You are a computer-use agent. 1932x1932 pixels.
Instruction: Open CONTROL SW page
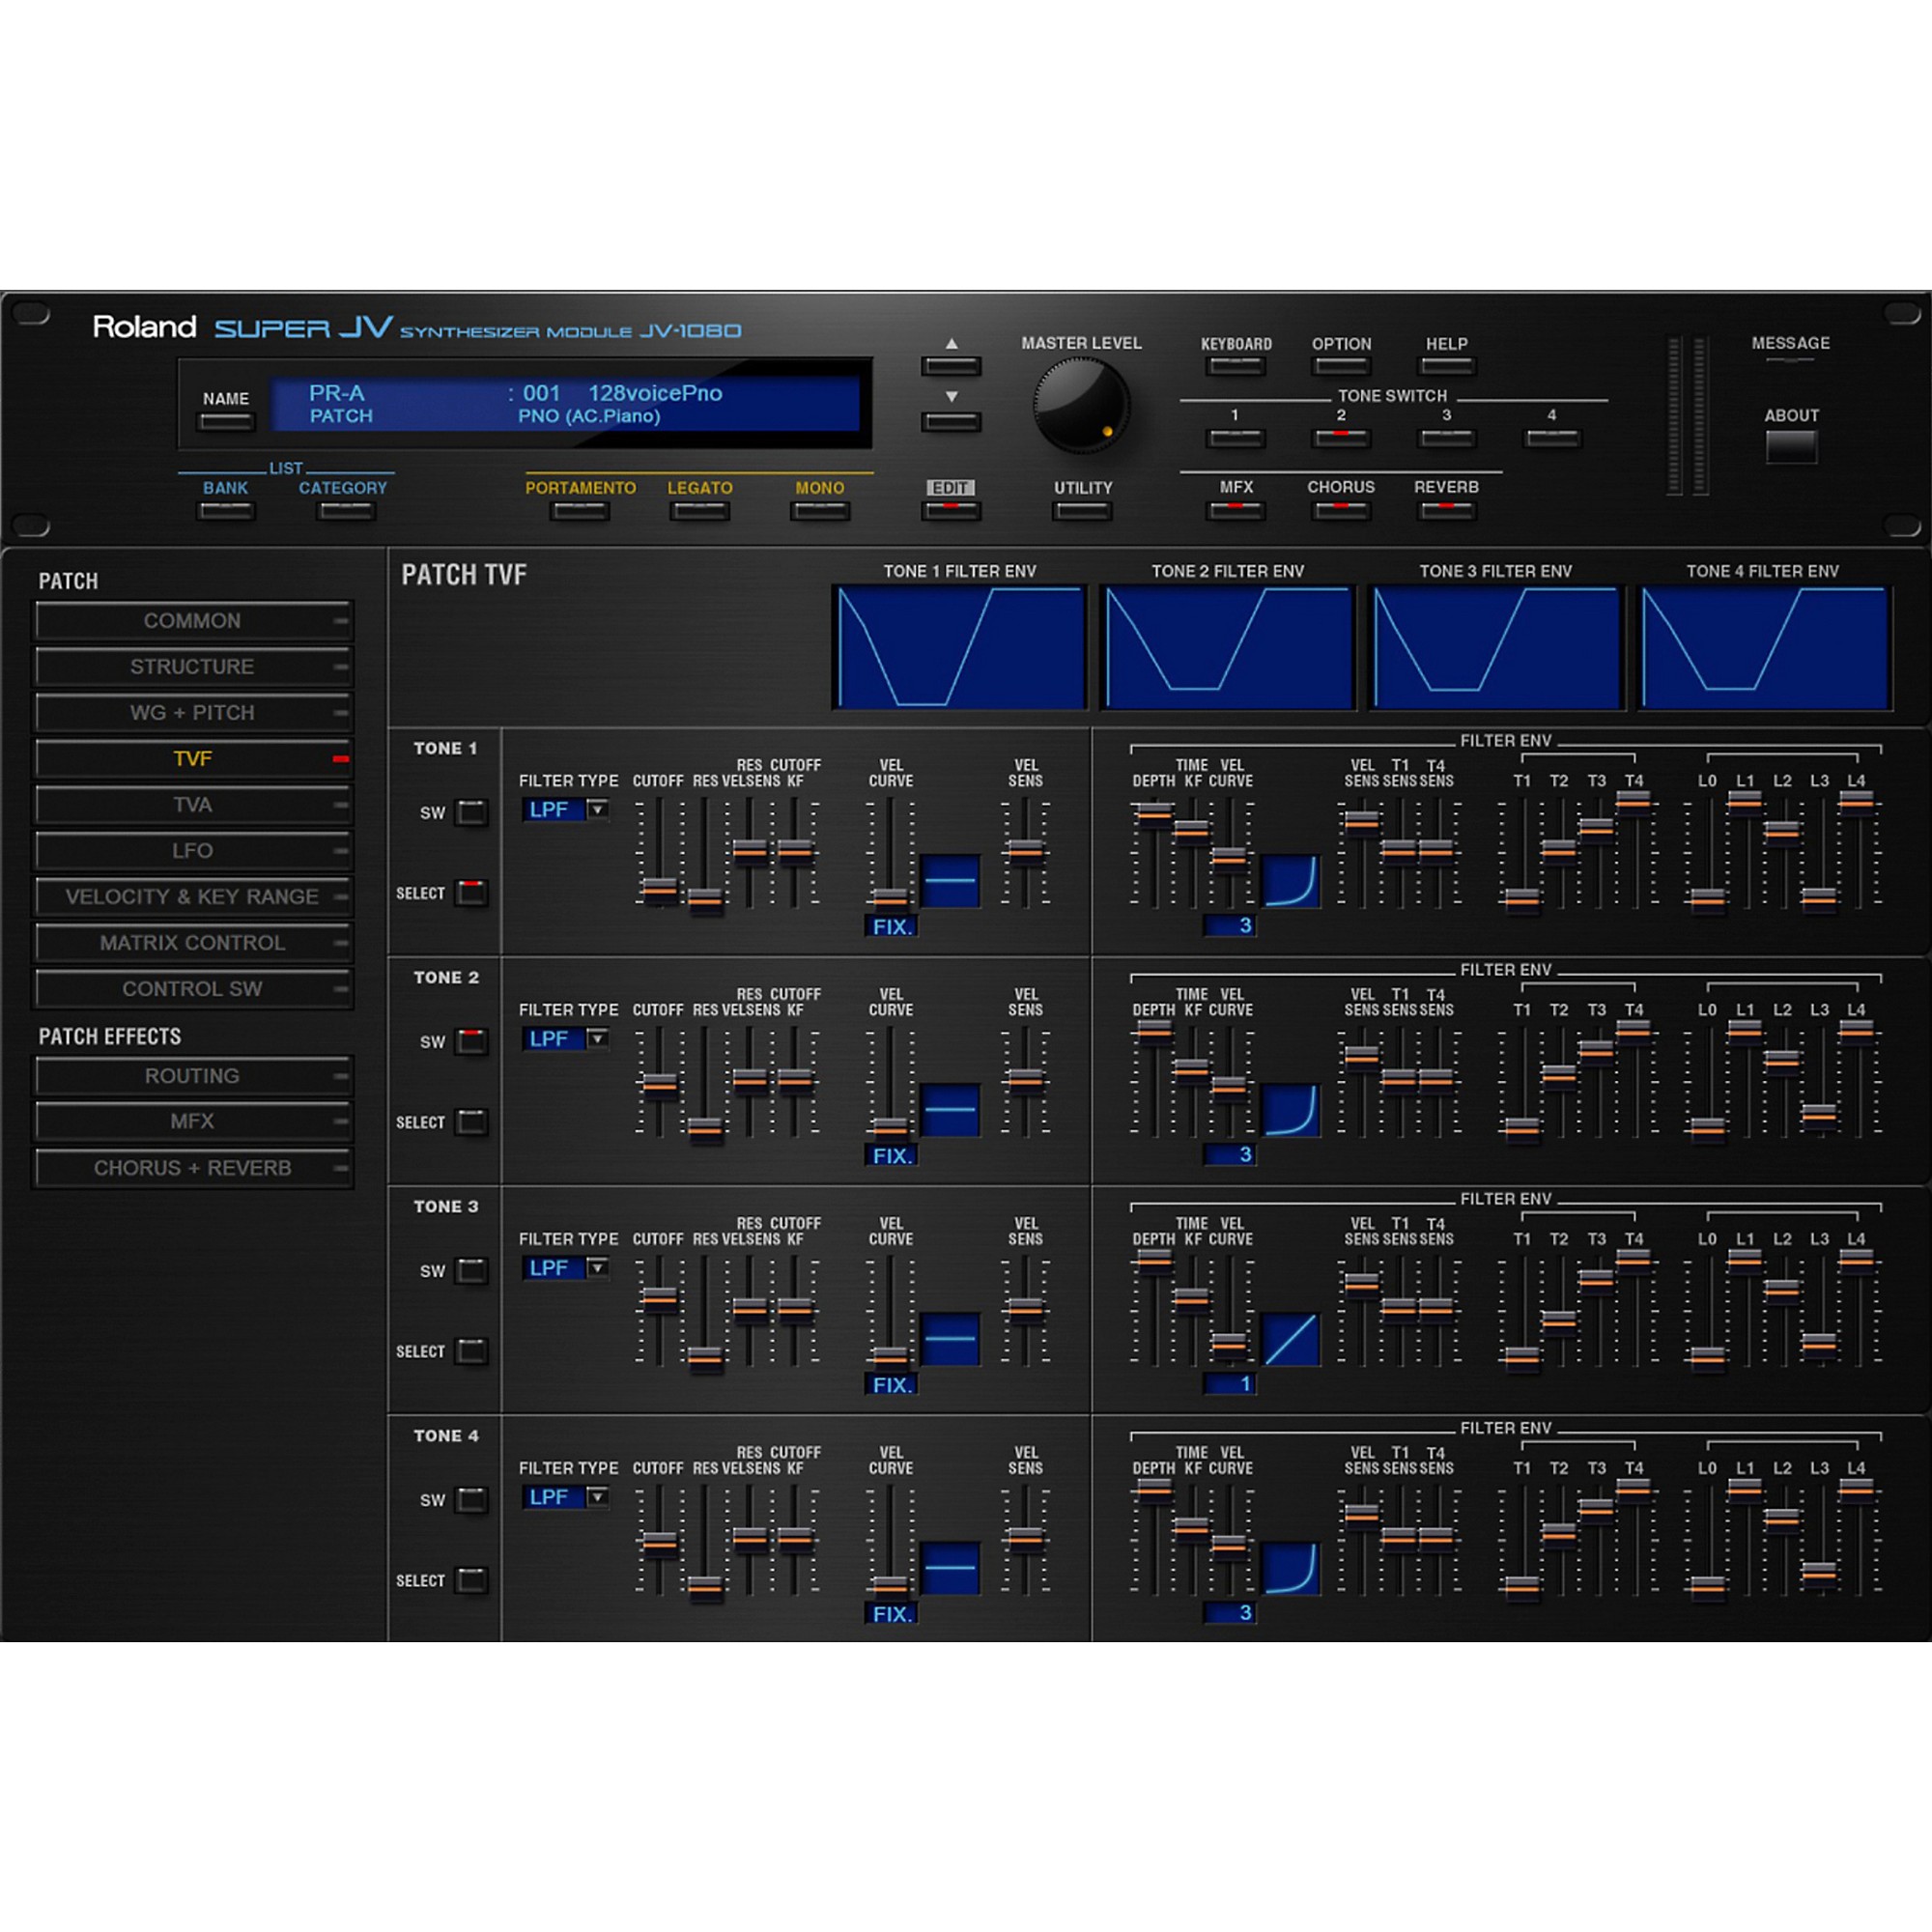click(x=193, y=989)
